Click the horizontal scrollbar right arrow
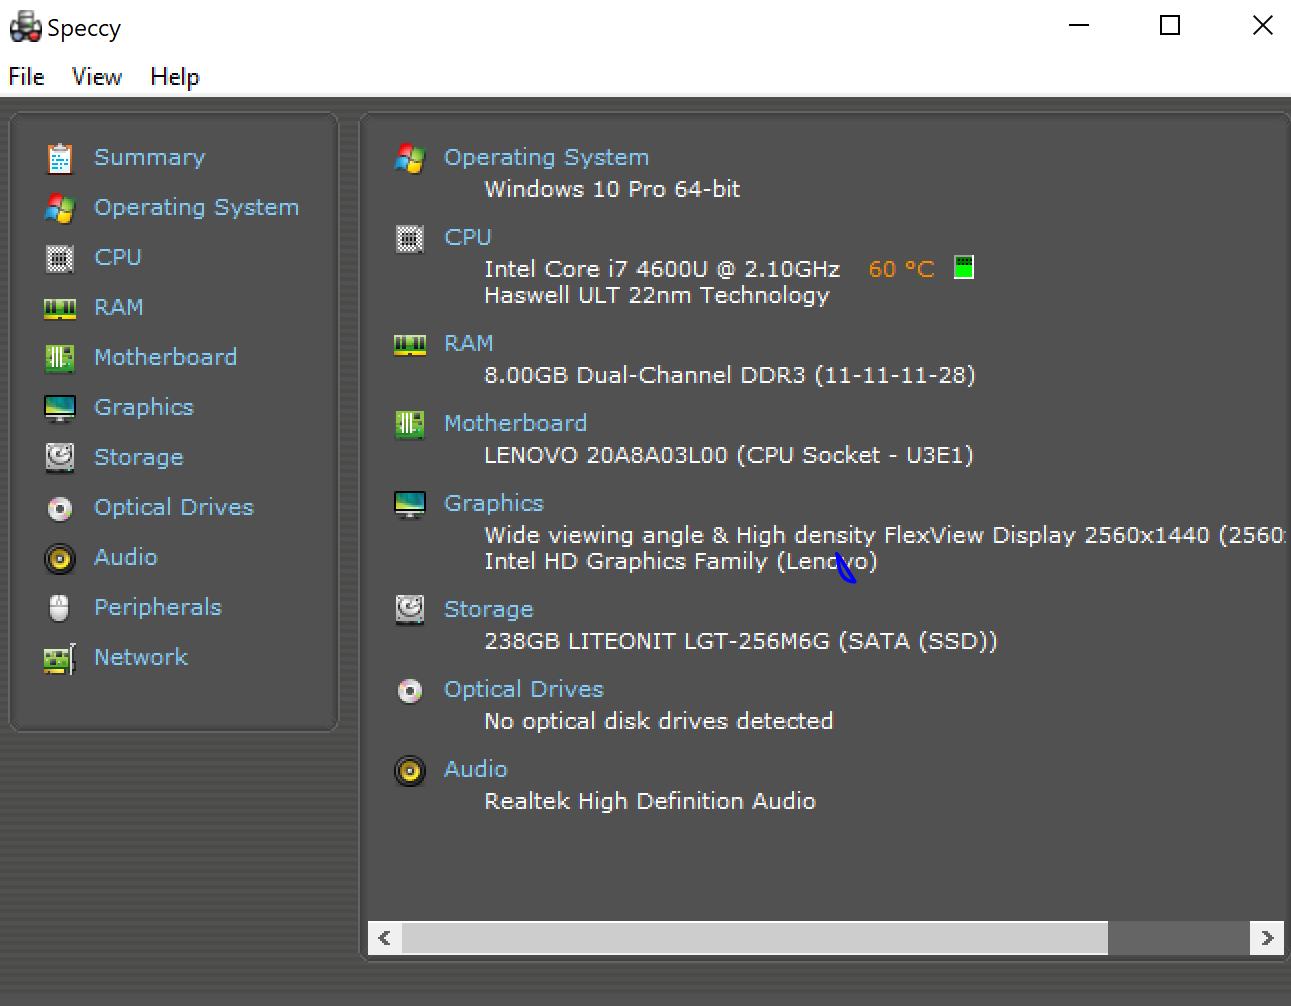Screen dimensions: 1291x1006 (1267, 938)
